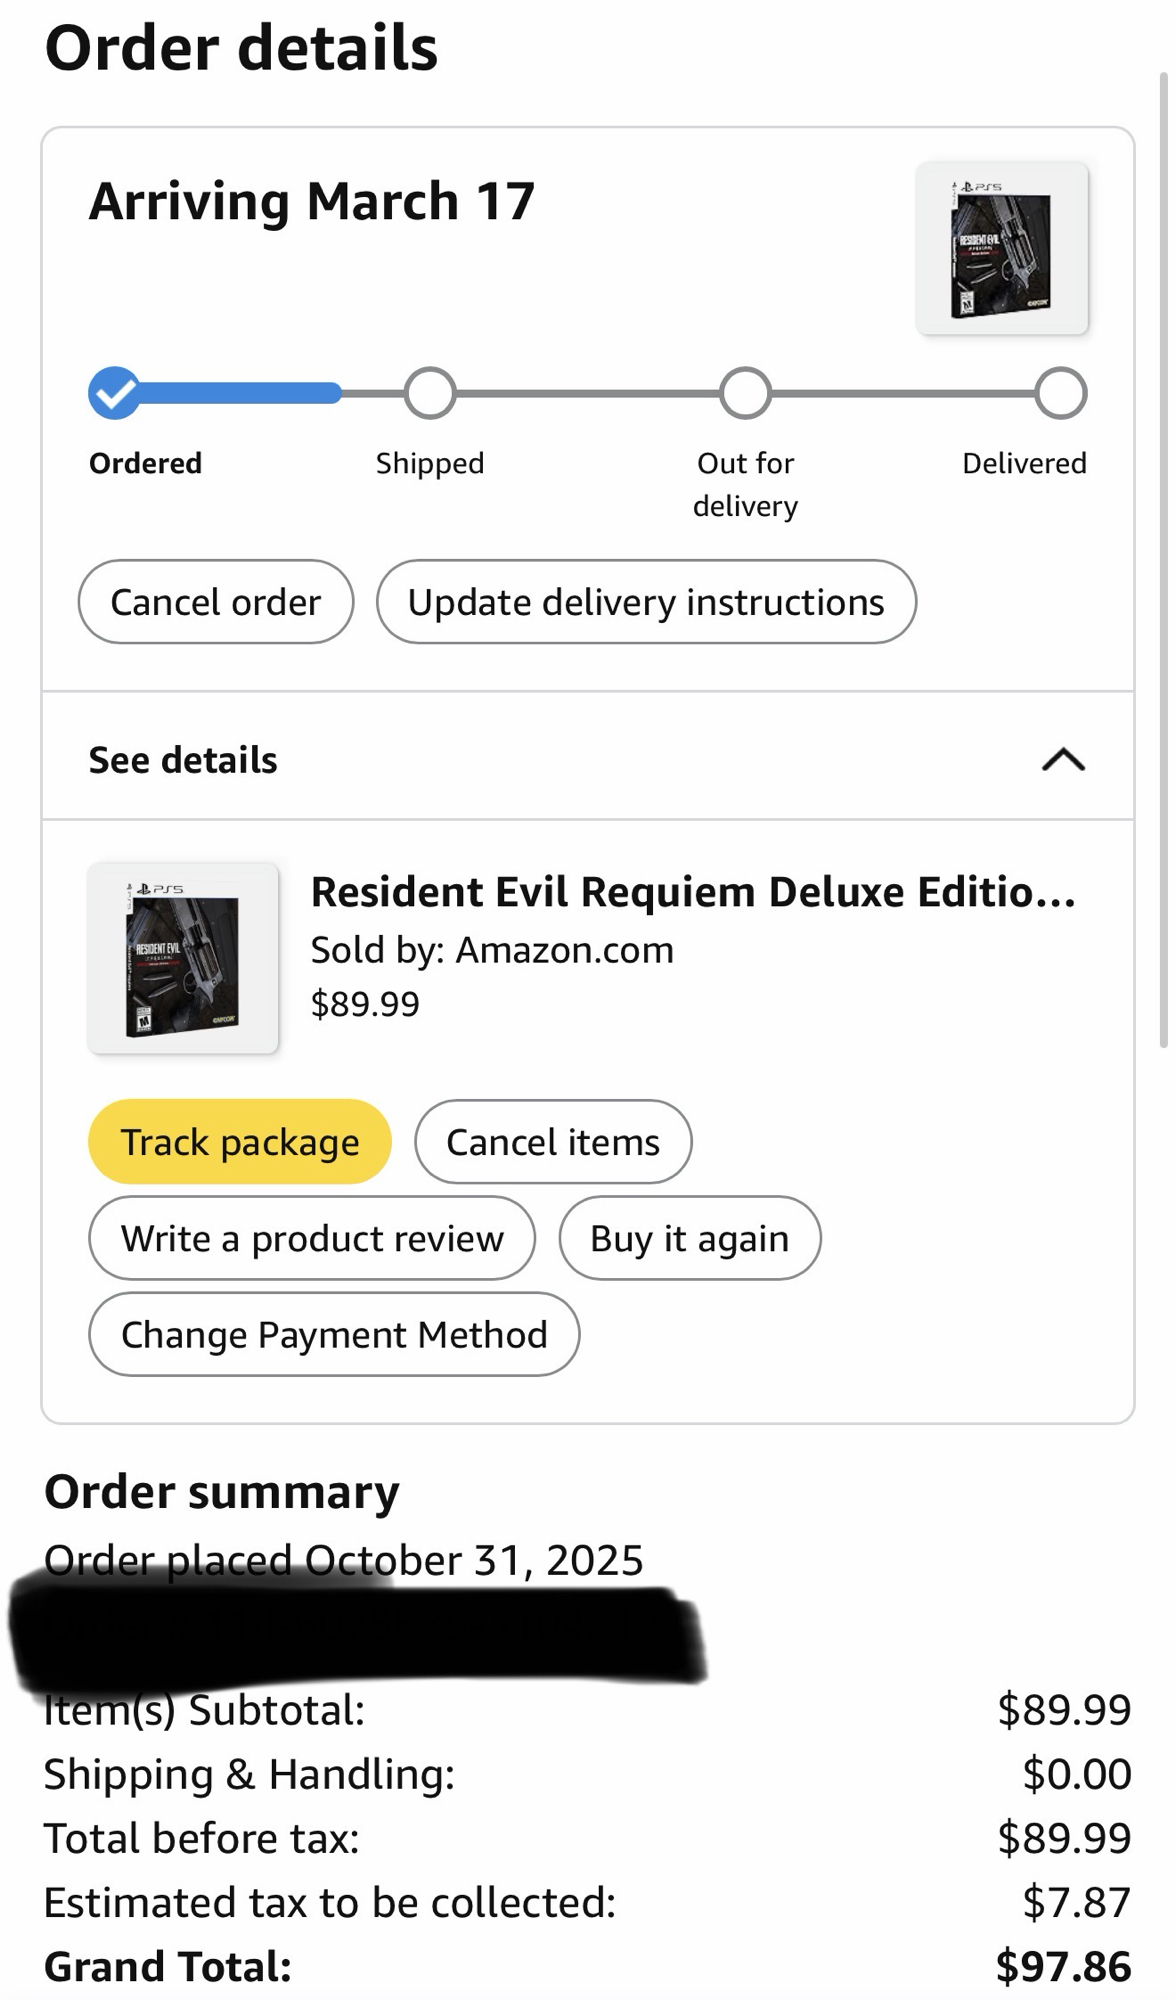This screenshot has height=2000, width=1176.
Task: Collapse details with the chevron arrow
Action: pos(1063,760)
